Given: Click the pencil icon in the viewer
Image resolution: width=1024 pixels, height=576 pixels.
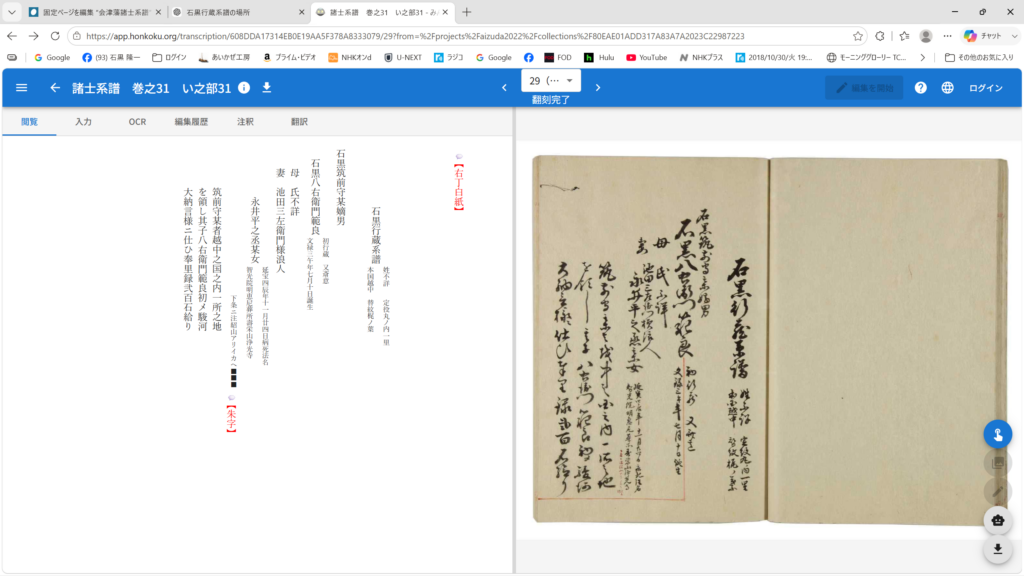Looking at the screenshot, I should coord(998,492).
